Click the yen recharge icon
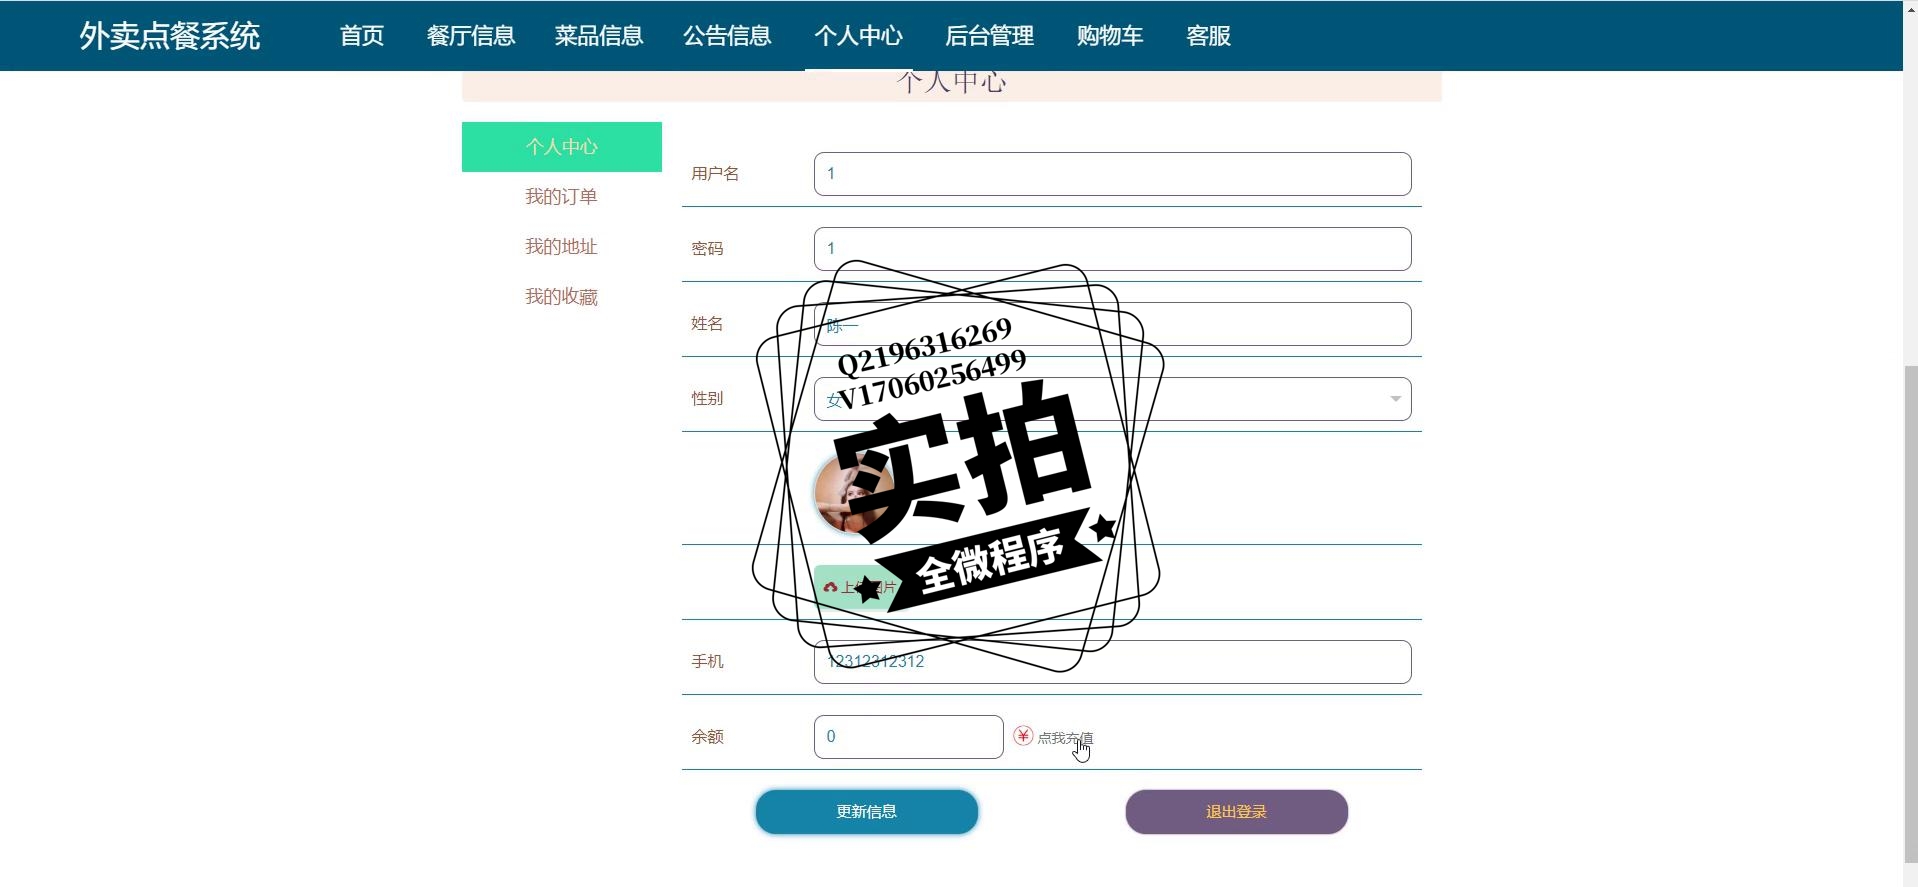1918x887 pixels. (1022, 736)
